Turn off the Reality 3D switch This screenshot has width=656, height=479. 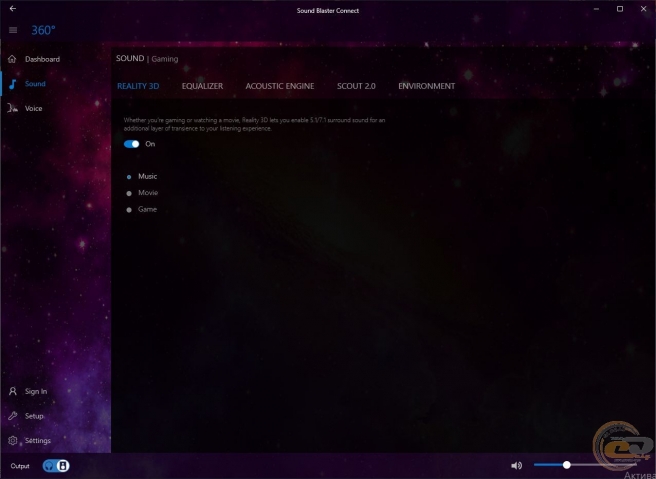tap(131, 144)
